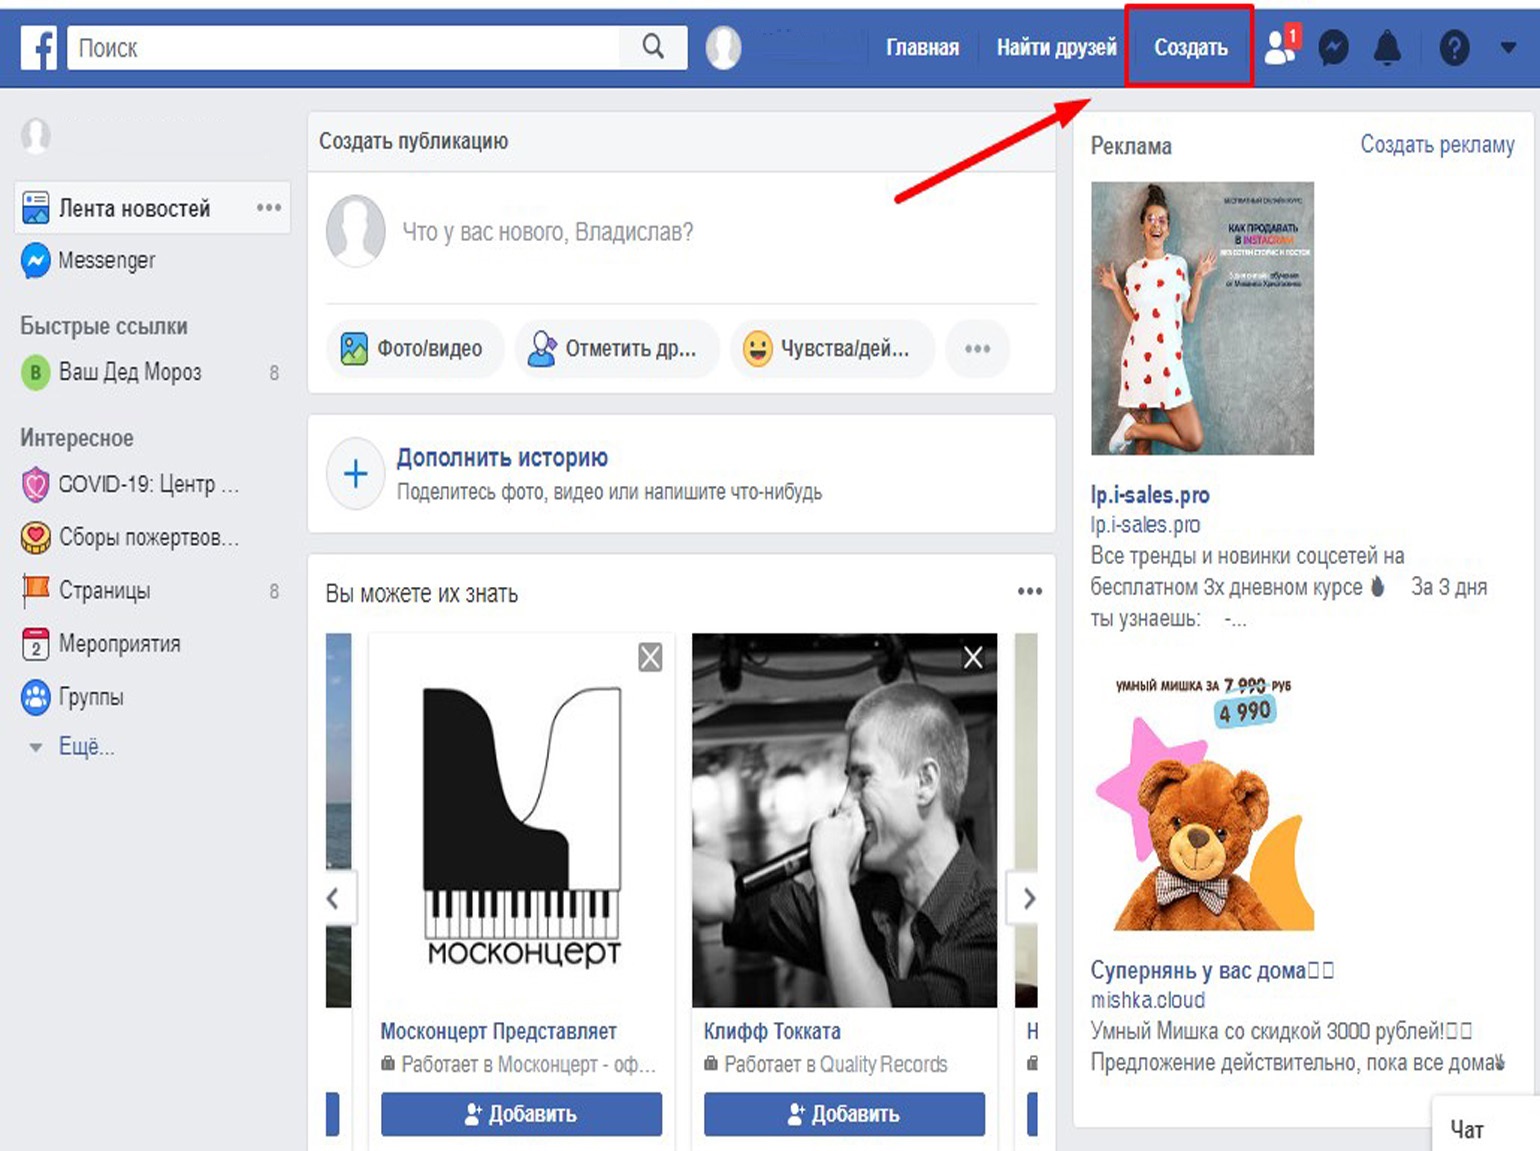Image resolution: width=1540 pixels, height=1151 pixels.
Task: Open the Messenger icon in top bar
Action: click(x=1333, y=47)
